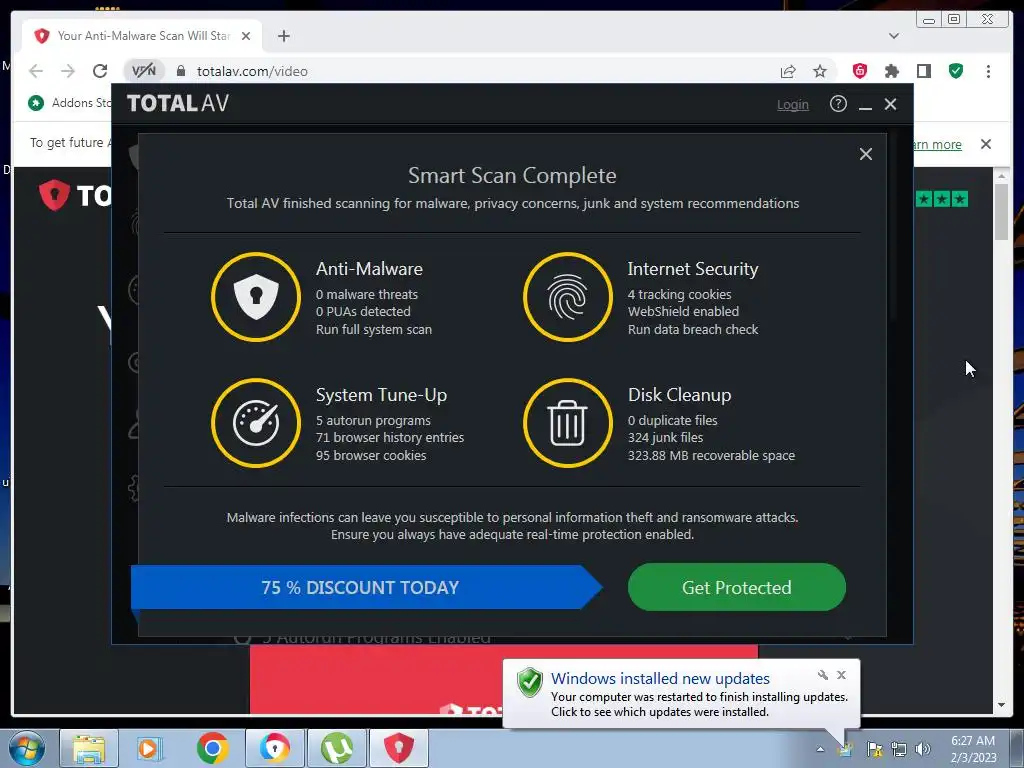This screenshot has width=1024, height=768.
Task: Click the System Tune-Up gauge icon
Action: [x=256, y=423]
